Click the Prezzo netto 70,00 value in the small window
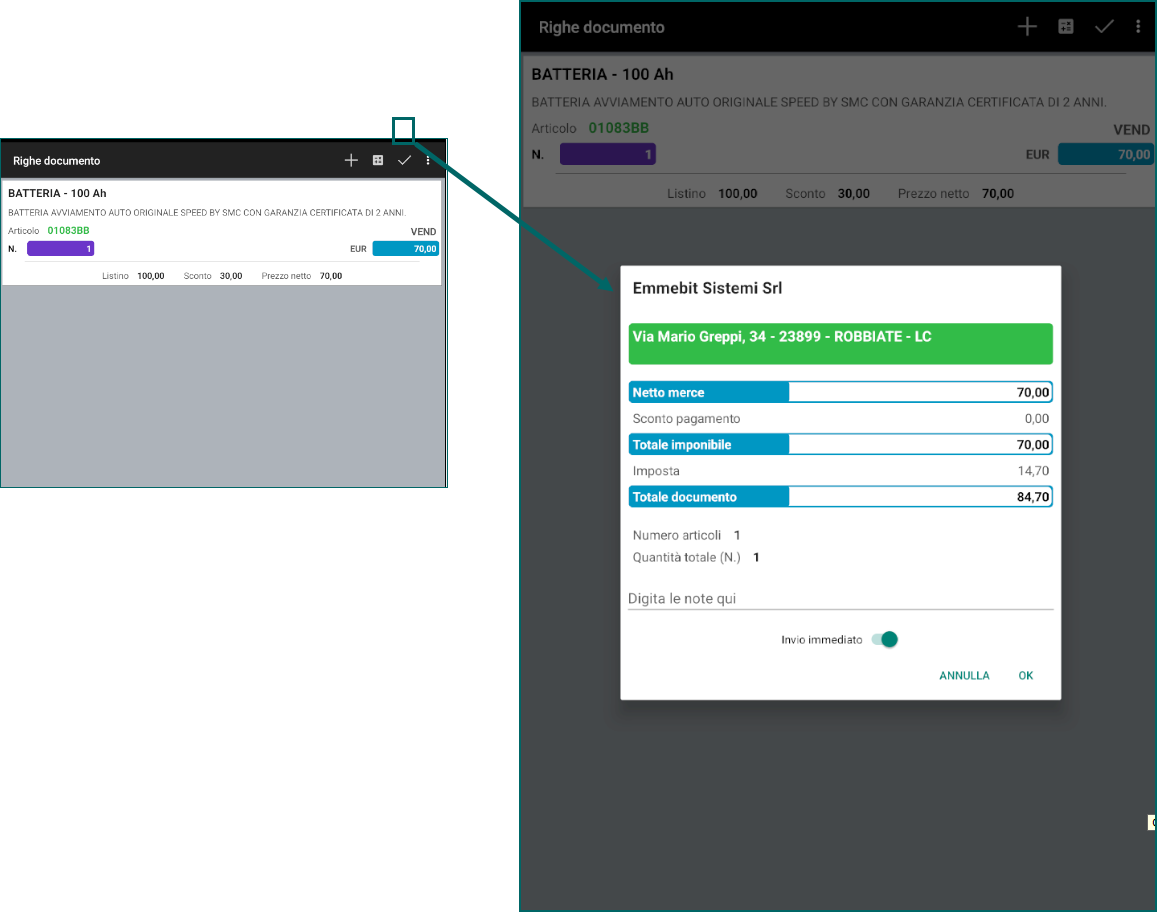 click(331, 276)
